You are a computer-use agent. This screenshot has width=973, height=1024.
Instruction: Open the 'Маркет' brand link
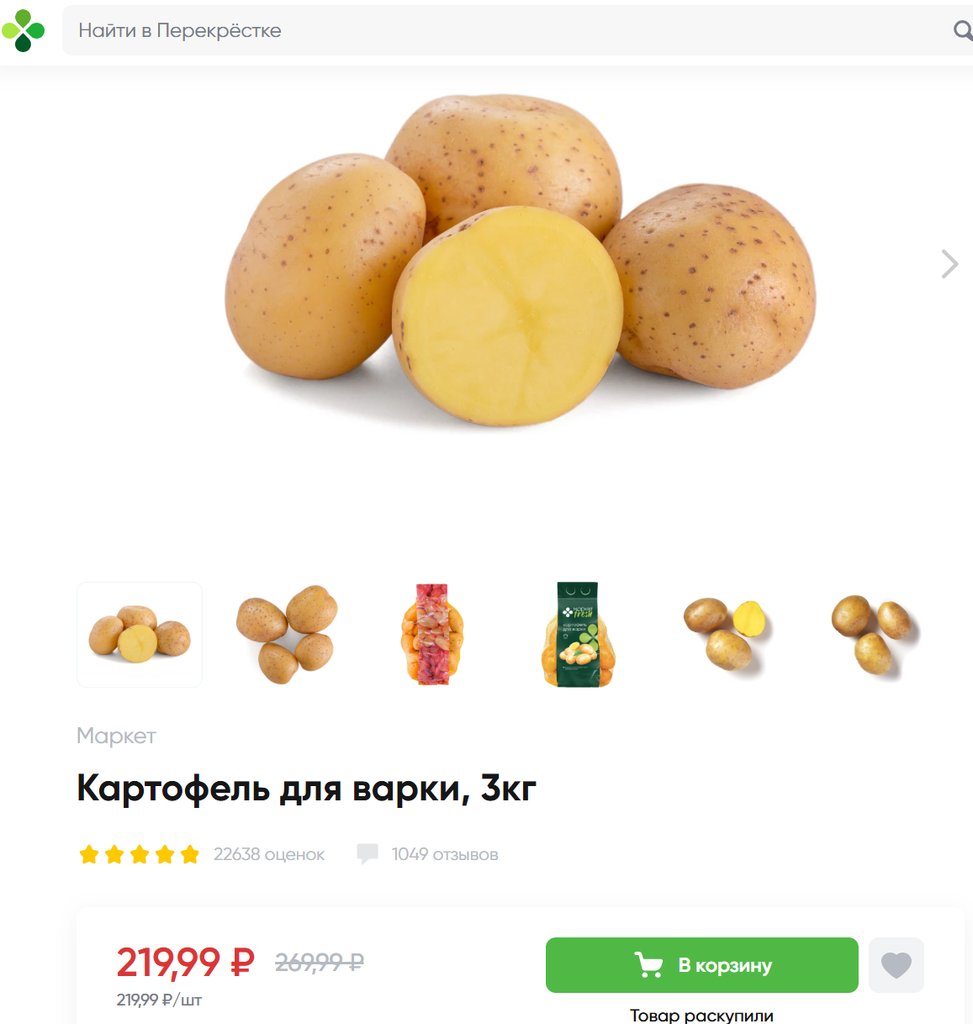(116, 736)
